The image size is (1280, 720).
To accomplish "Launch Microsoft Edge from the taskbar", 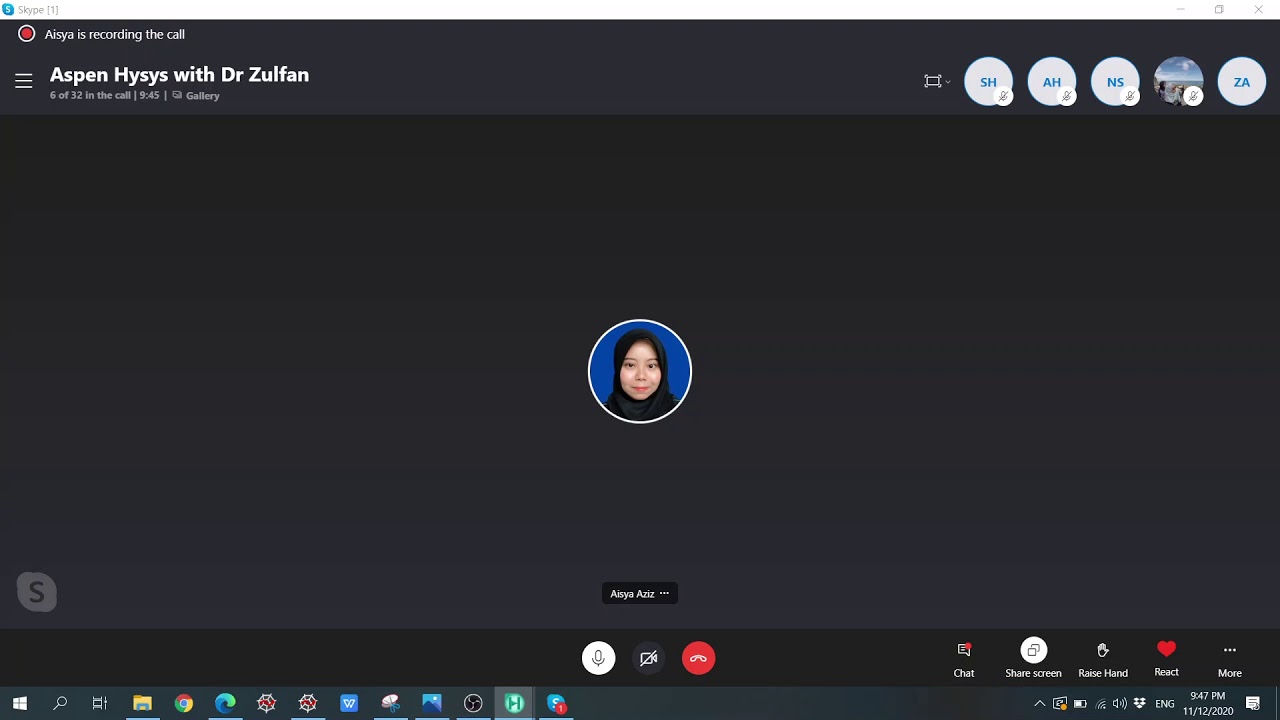I will point(225,704).
